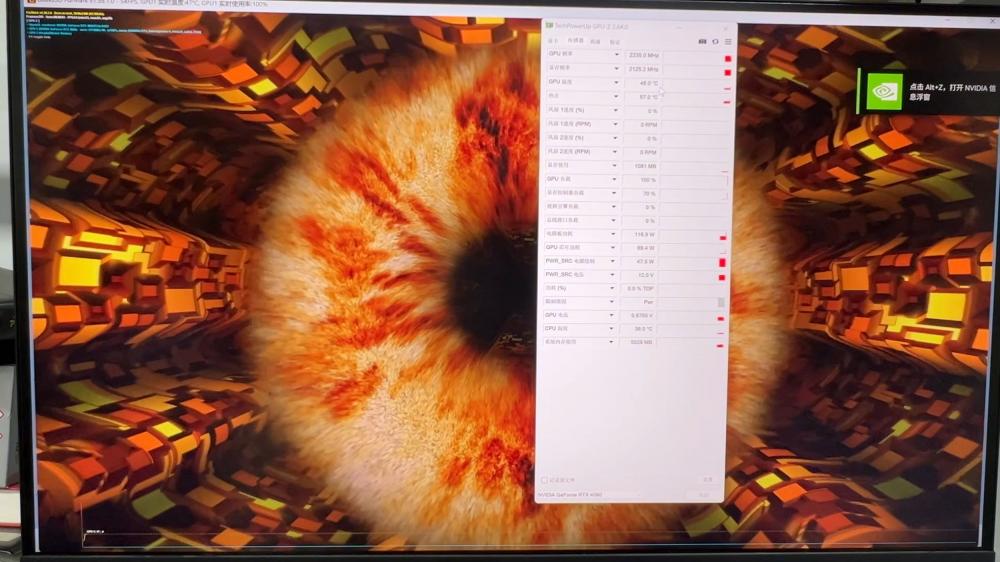This screenshot has width=1000, height=562.
Task: Click the GPU clock 2230 MHz value field
Action: coord(641,56)
